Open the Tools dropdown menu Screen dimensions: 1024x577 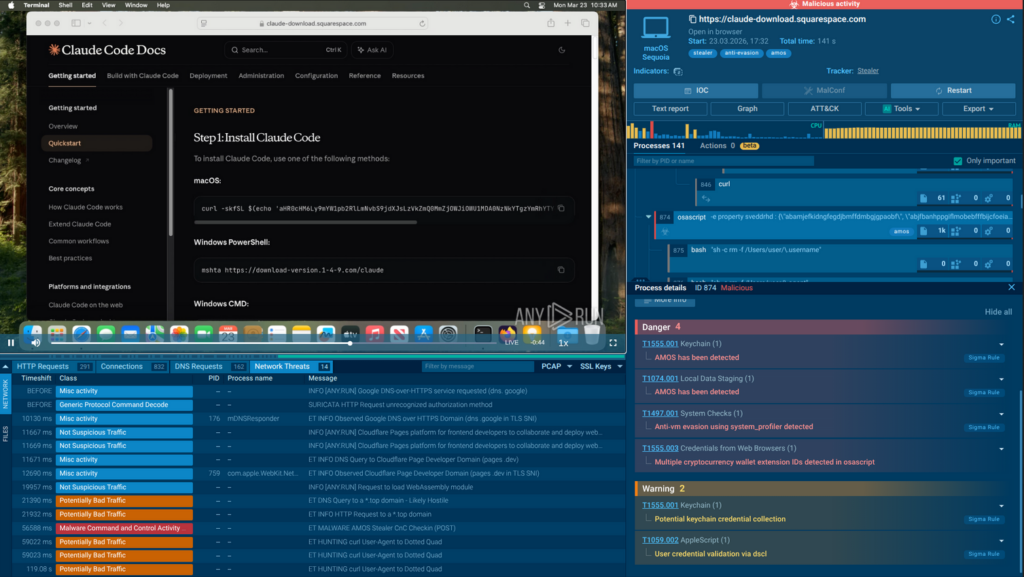(902, 108)
